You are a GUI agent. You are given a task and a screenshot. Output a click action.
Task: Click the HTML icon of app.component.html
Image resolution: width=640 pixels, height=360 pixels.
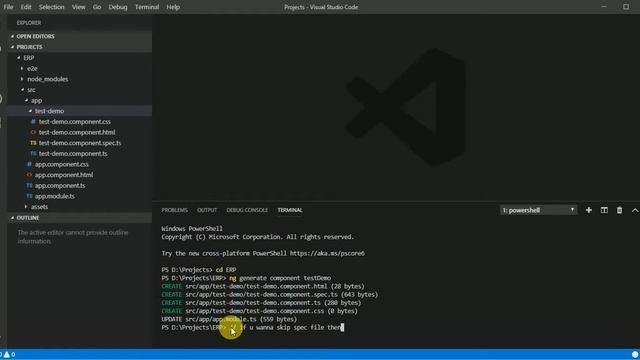pos(29,175)
